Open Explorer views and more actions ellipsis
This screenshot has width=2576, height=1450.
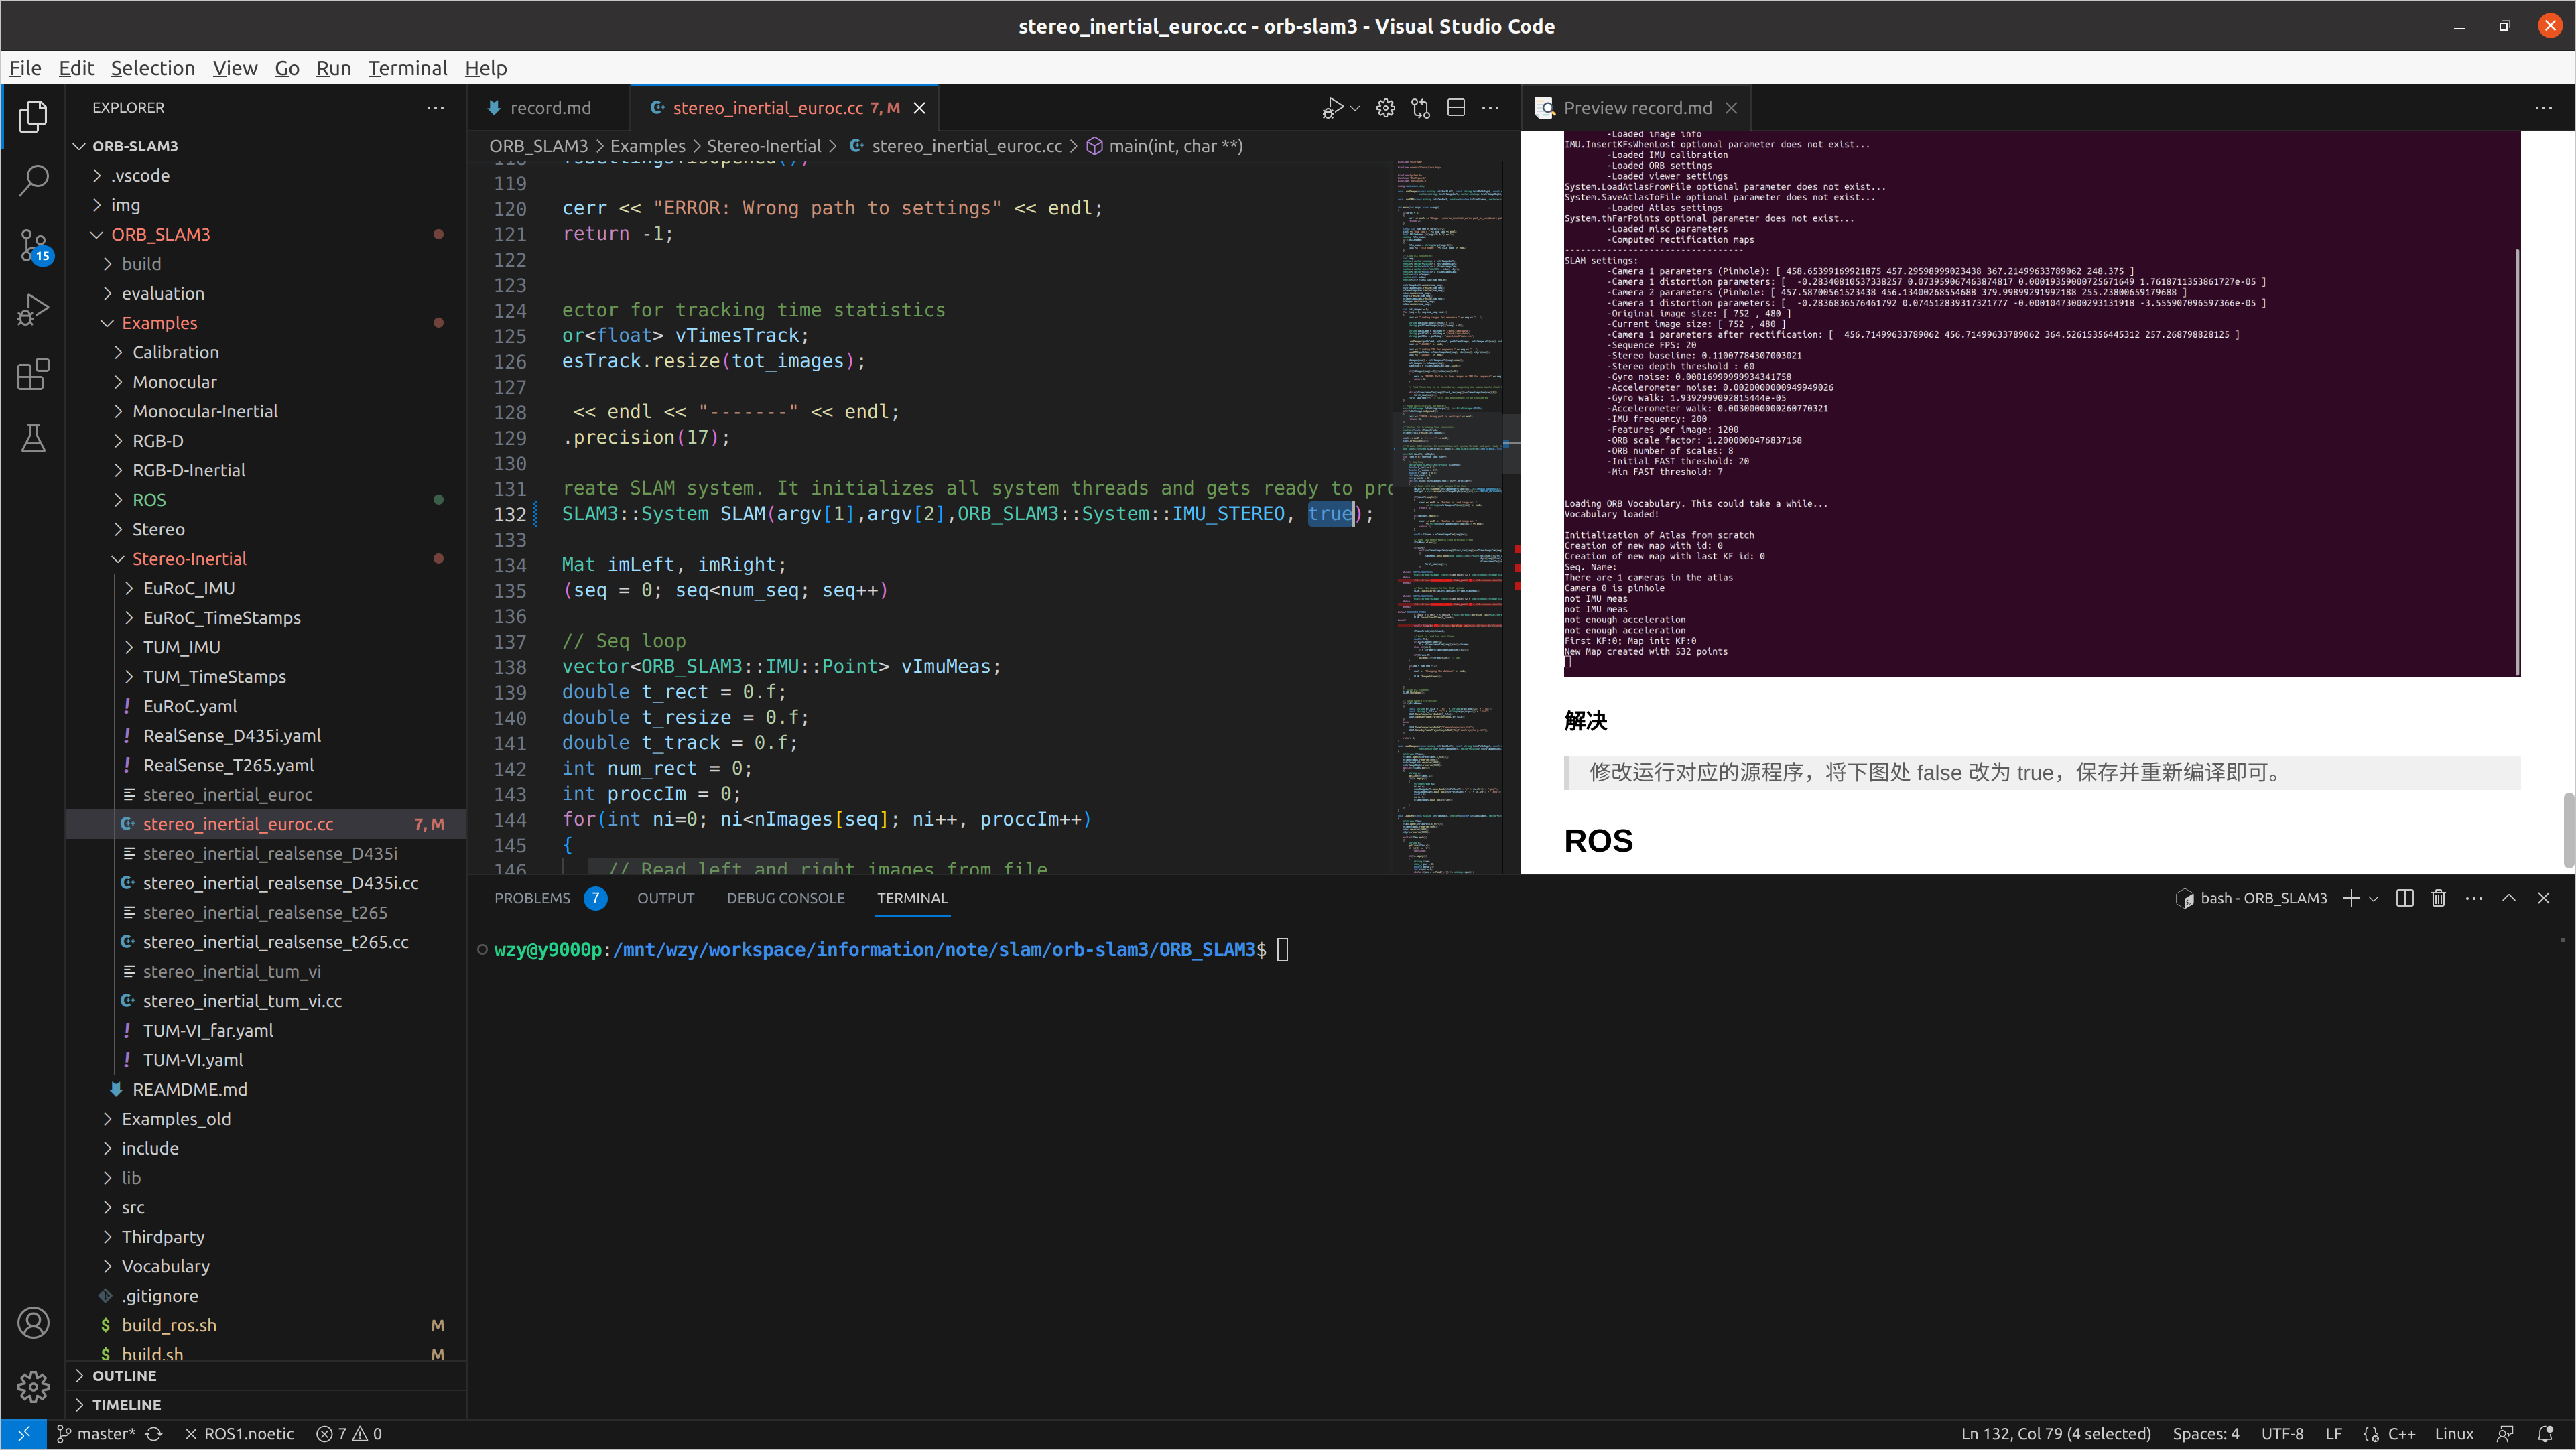(x=435, y=108)
